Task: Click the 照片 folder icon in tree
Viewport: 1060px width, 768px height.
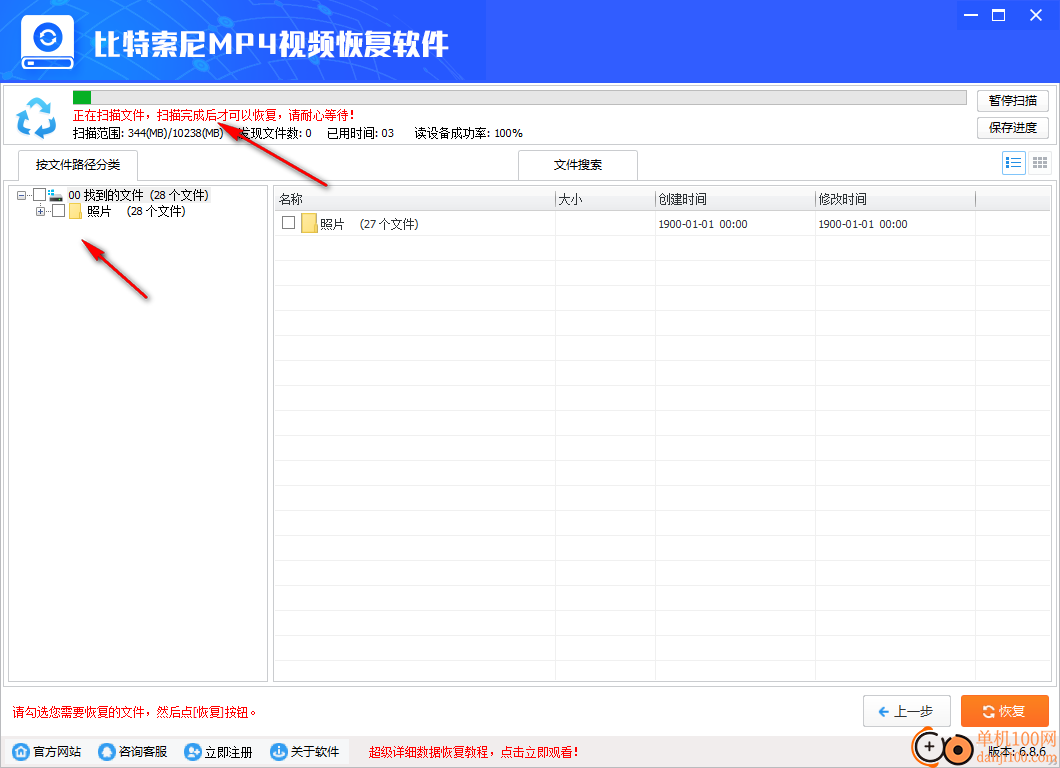Action: click(75, 212)
